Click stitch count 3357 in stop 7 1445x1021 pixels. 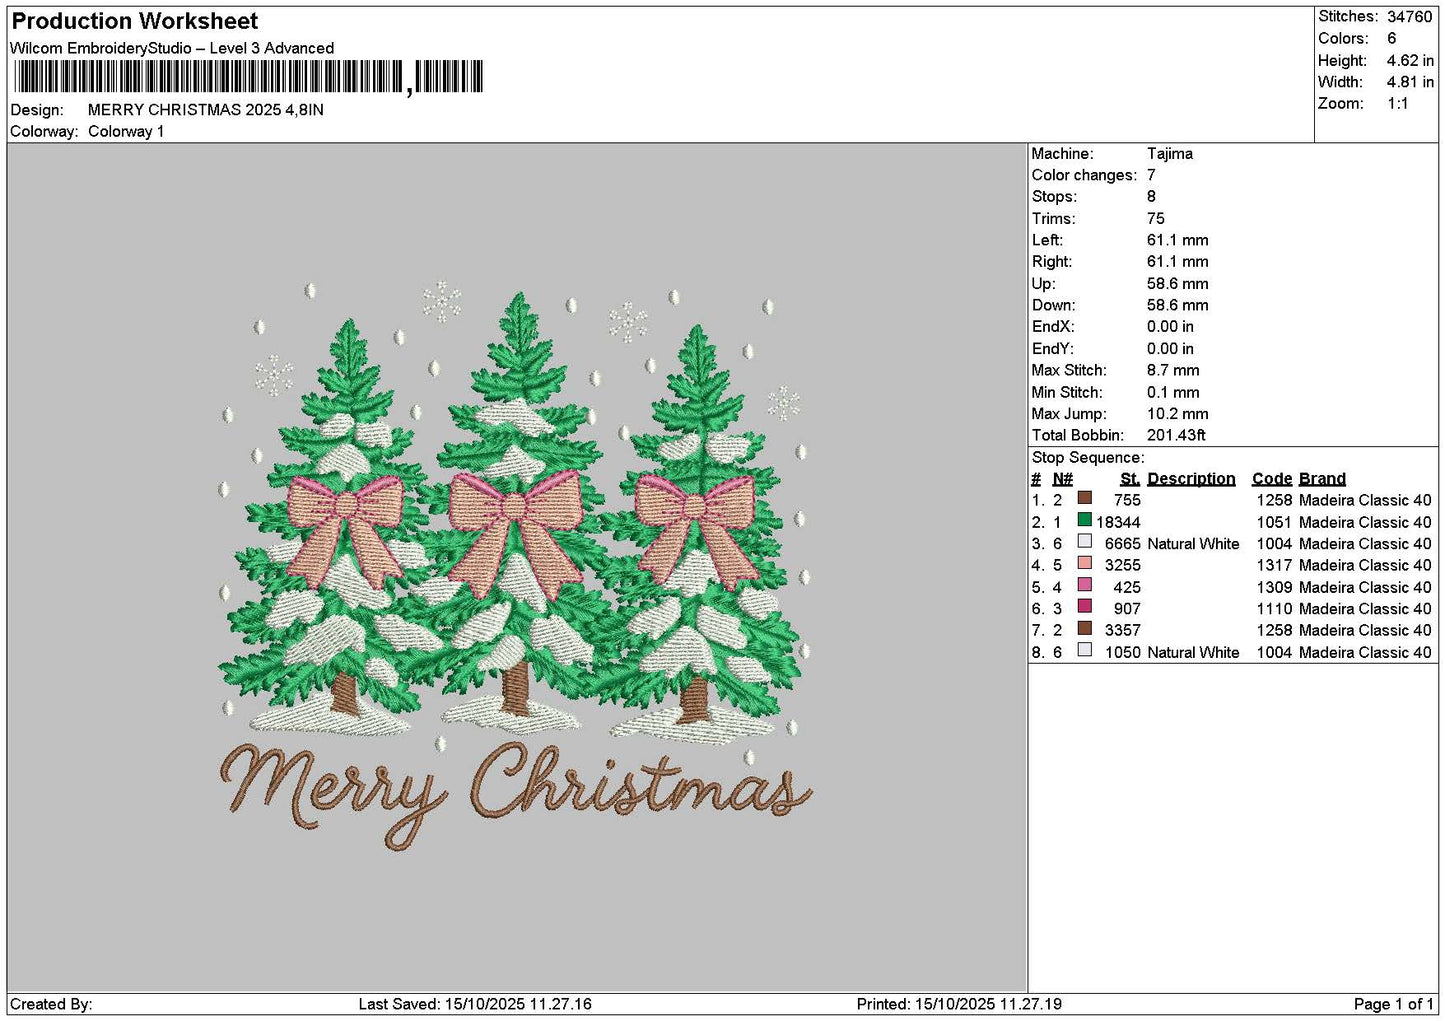click(x=1122, y=630)
